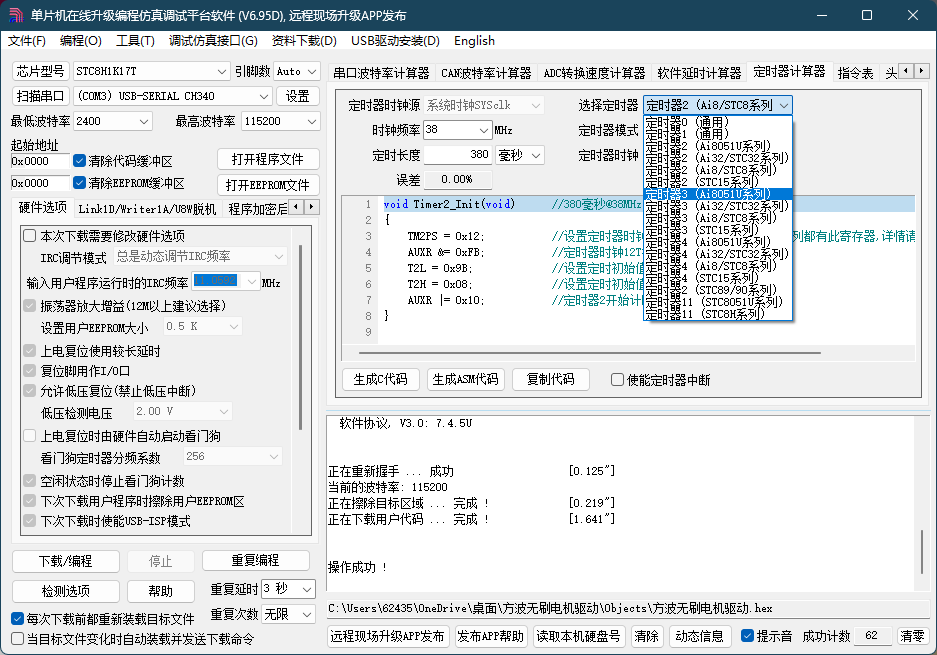
Task: Click the STC-ISP app icon in title bar
Action: click(x=17, y=15)
